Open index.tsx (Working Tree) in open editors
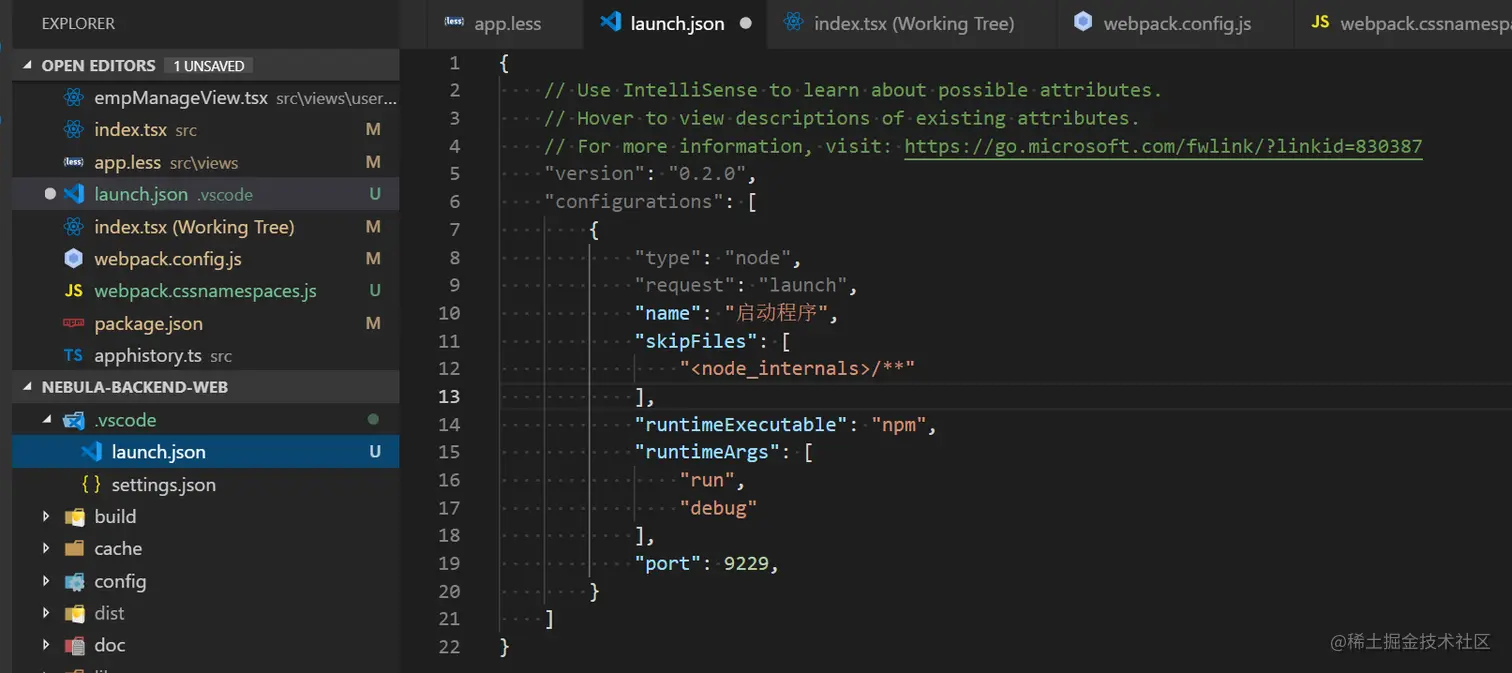This screenshot has height=673, width=1512. tap(206, 227)
